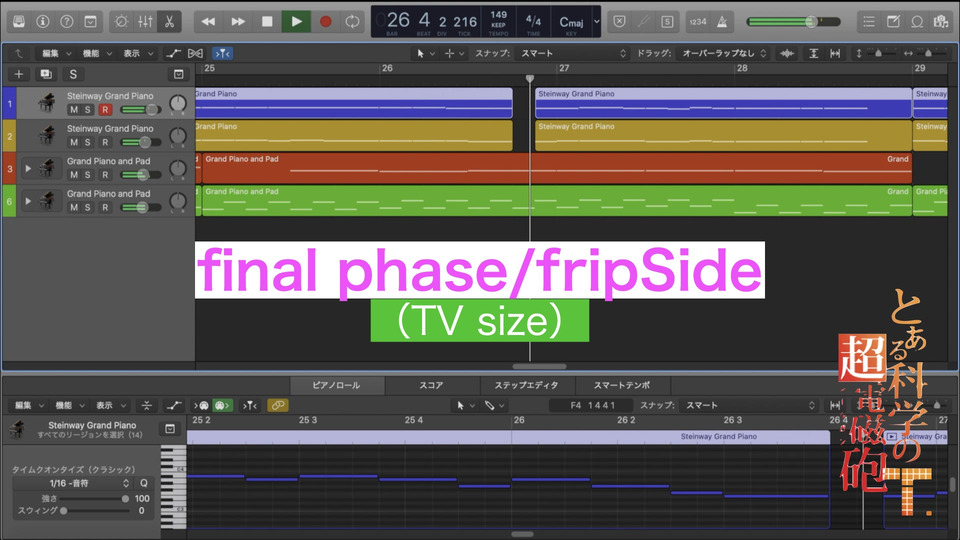
Task: Open the Library panel icon
Action: click(19, 21)
